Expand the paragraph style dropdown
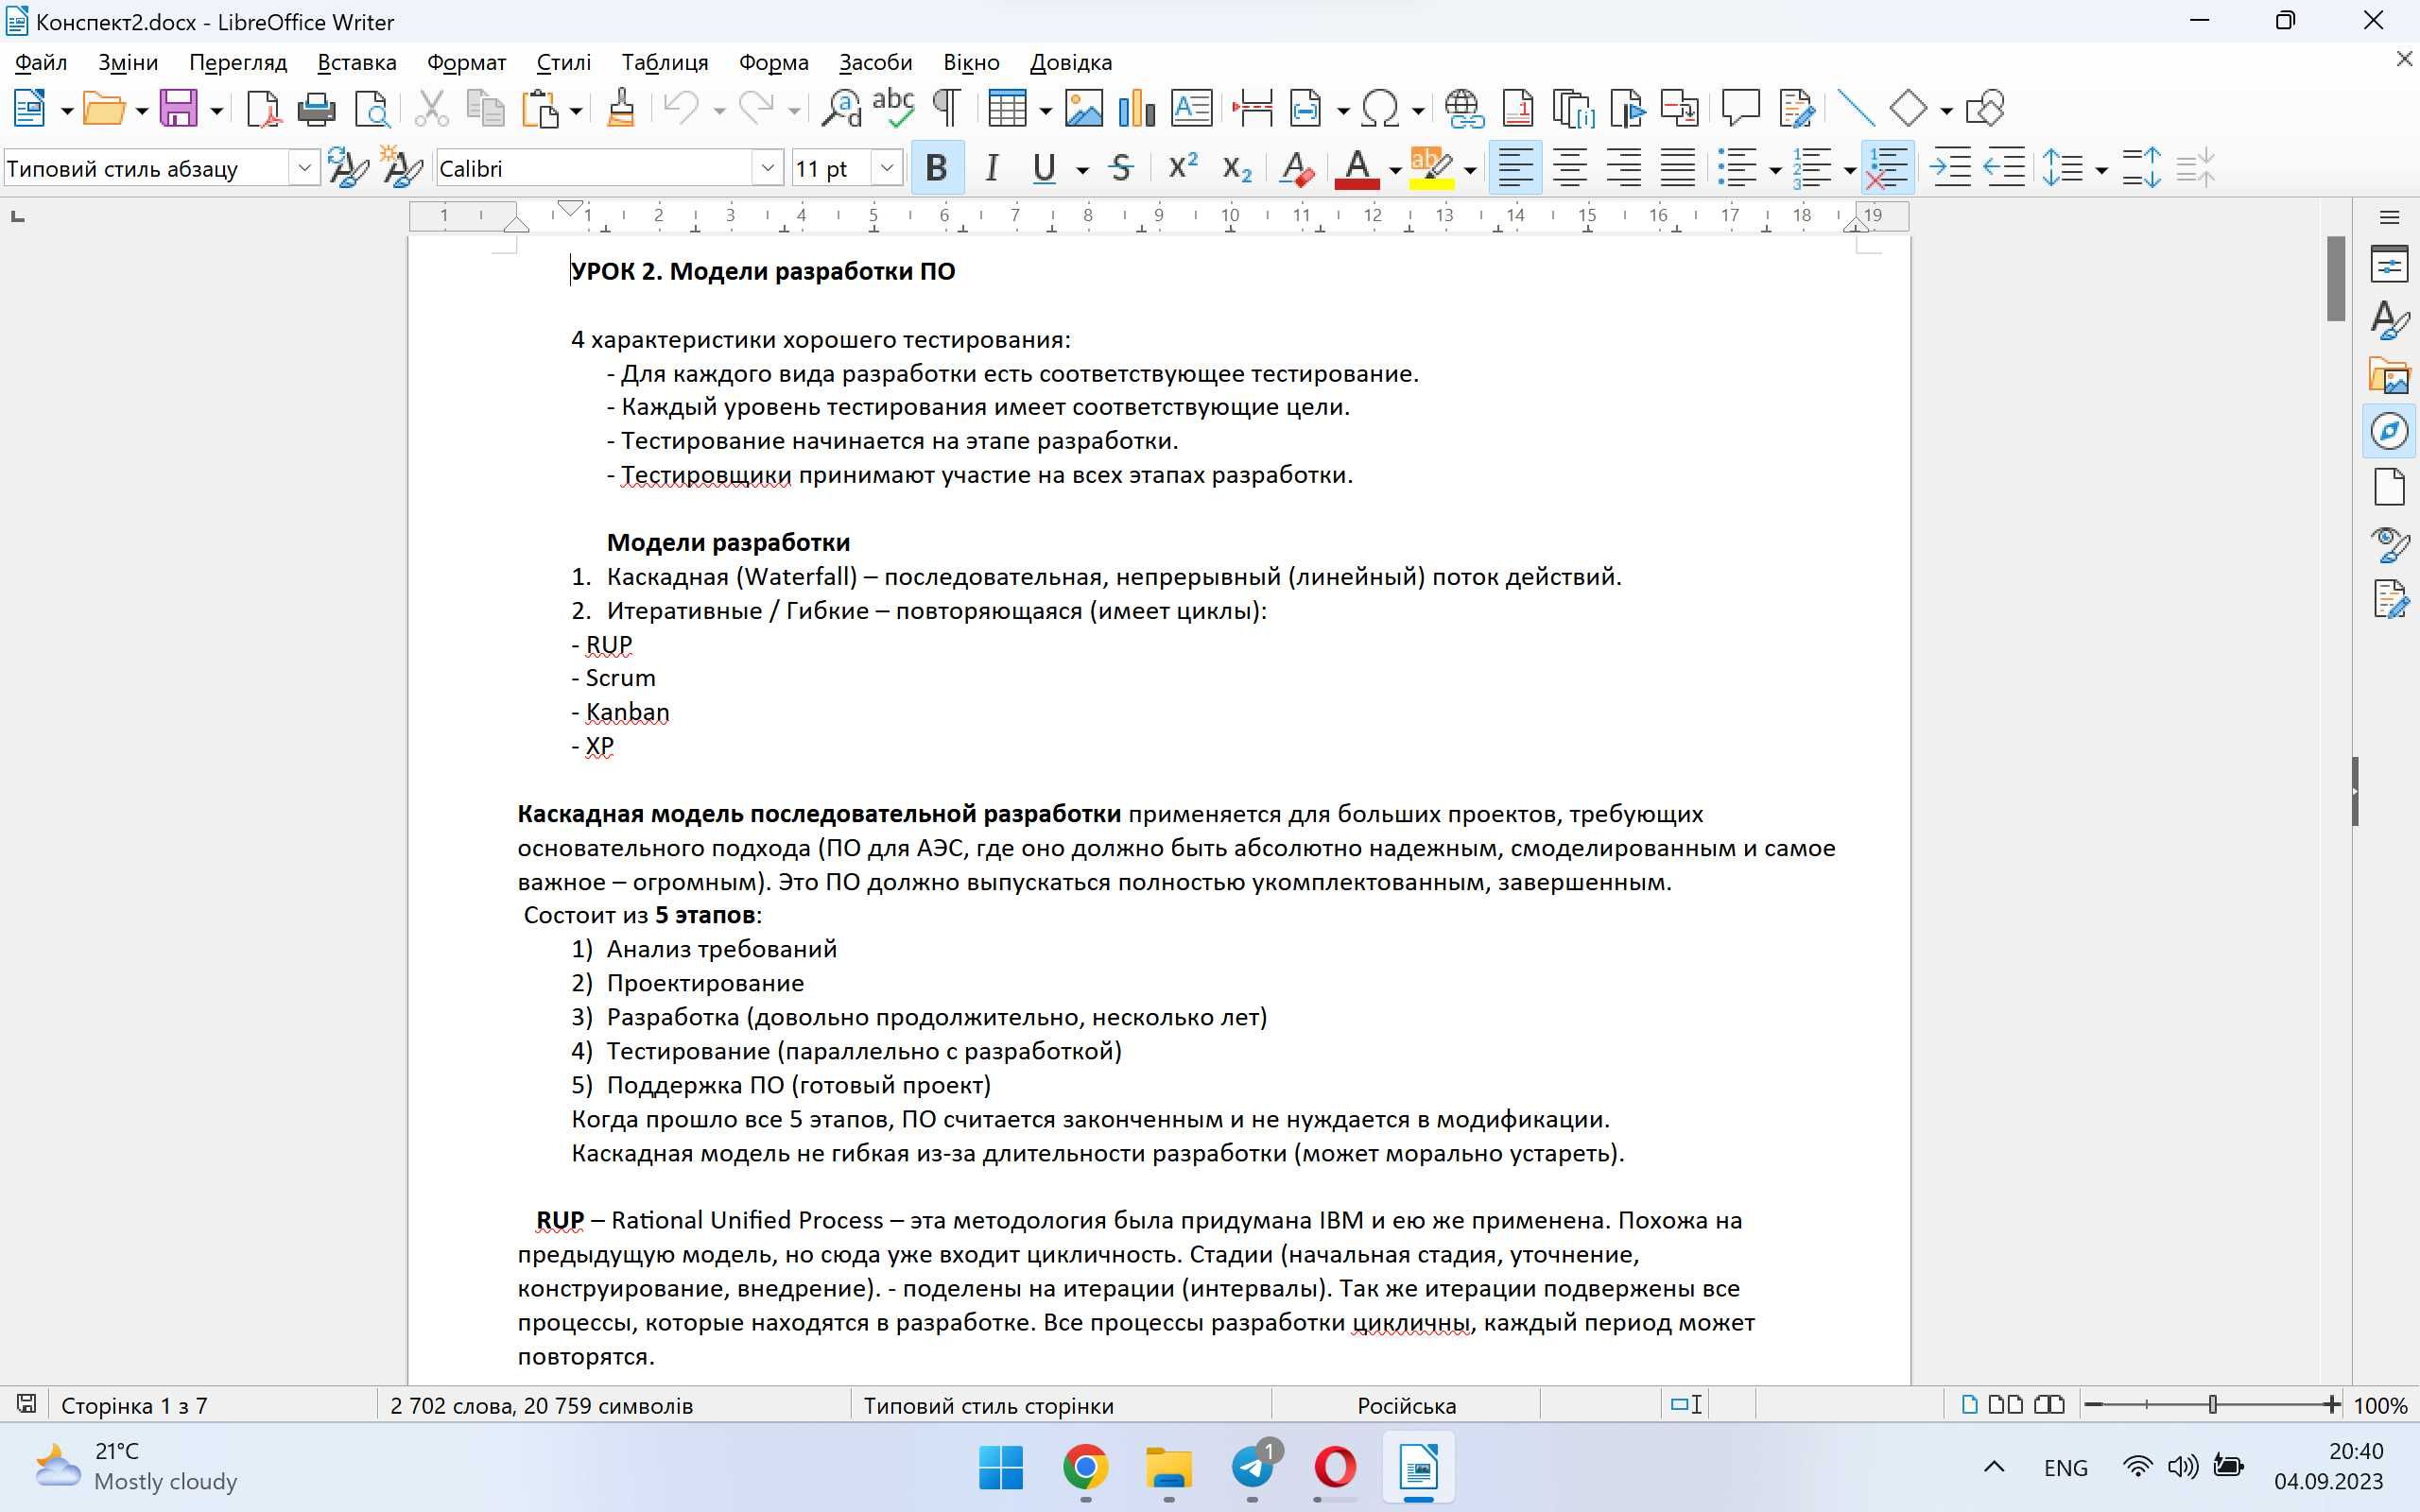Image resolution: width=2420 pixels, height=1512 pixels. 304,168
